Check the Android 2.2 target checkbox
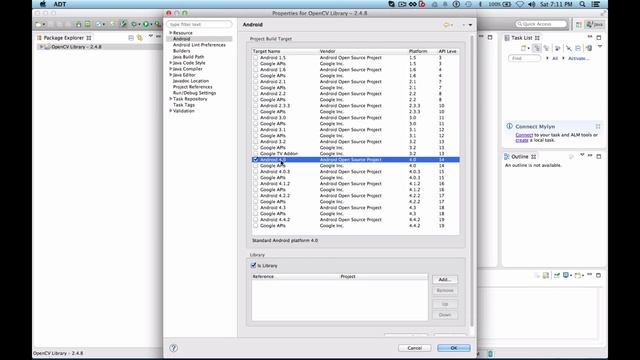The image size is (640, 360). click(256, 94)
